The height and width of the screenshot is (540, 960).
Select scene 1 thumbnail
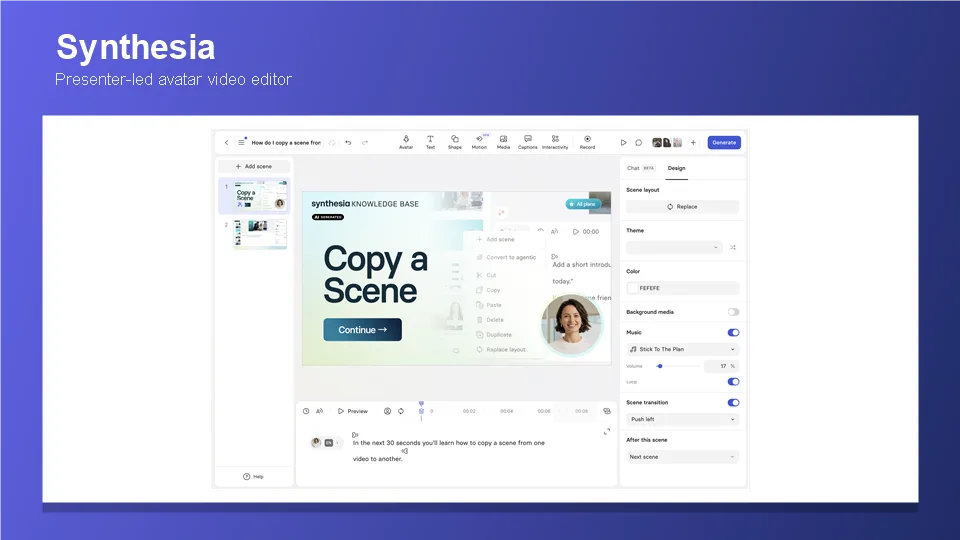[260, 195]
